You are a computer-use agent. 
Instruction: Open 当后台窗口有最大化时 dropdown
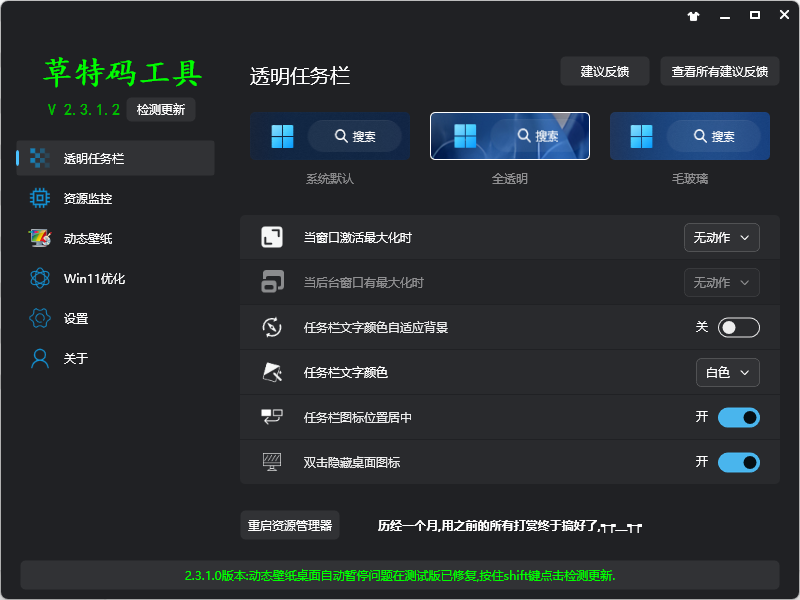[x=721, y=282]
